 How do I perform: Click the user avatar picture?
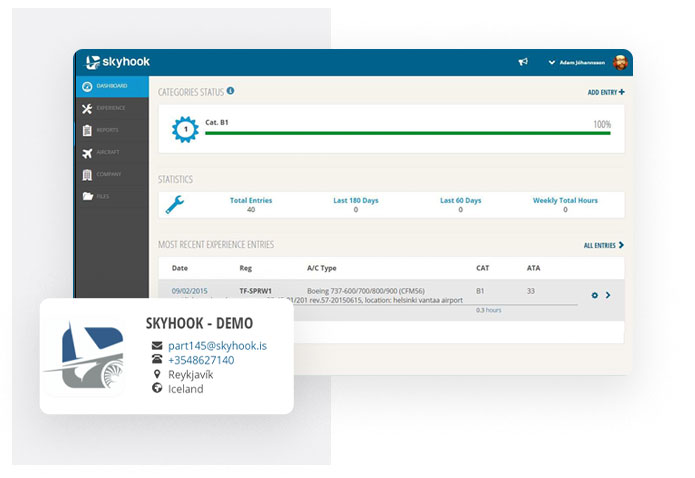pos(621,62)
